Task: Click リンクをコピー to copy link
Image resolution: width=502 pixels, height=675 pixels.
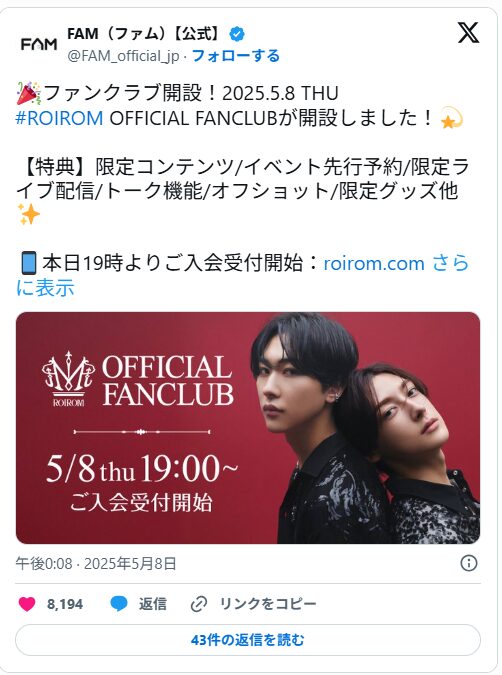Action: coord(268,604)
